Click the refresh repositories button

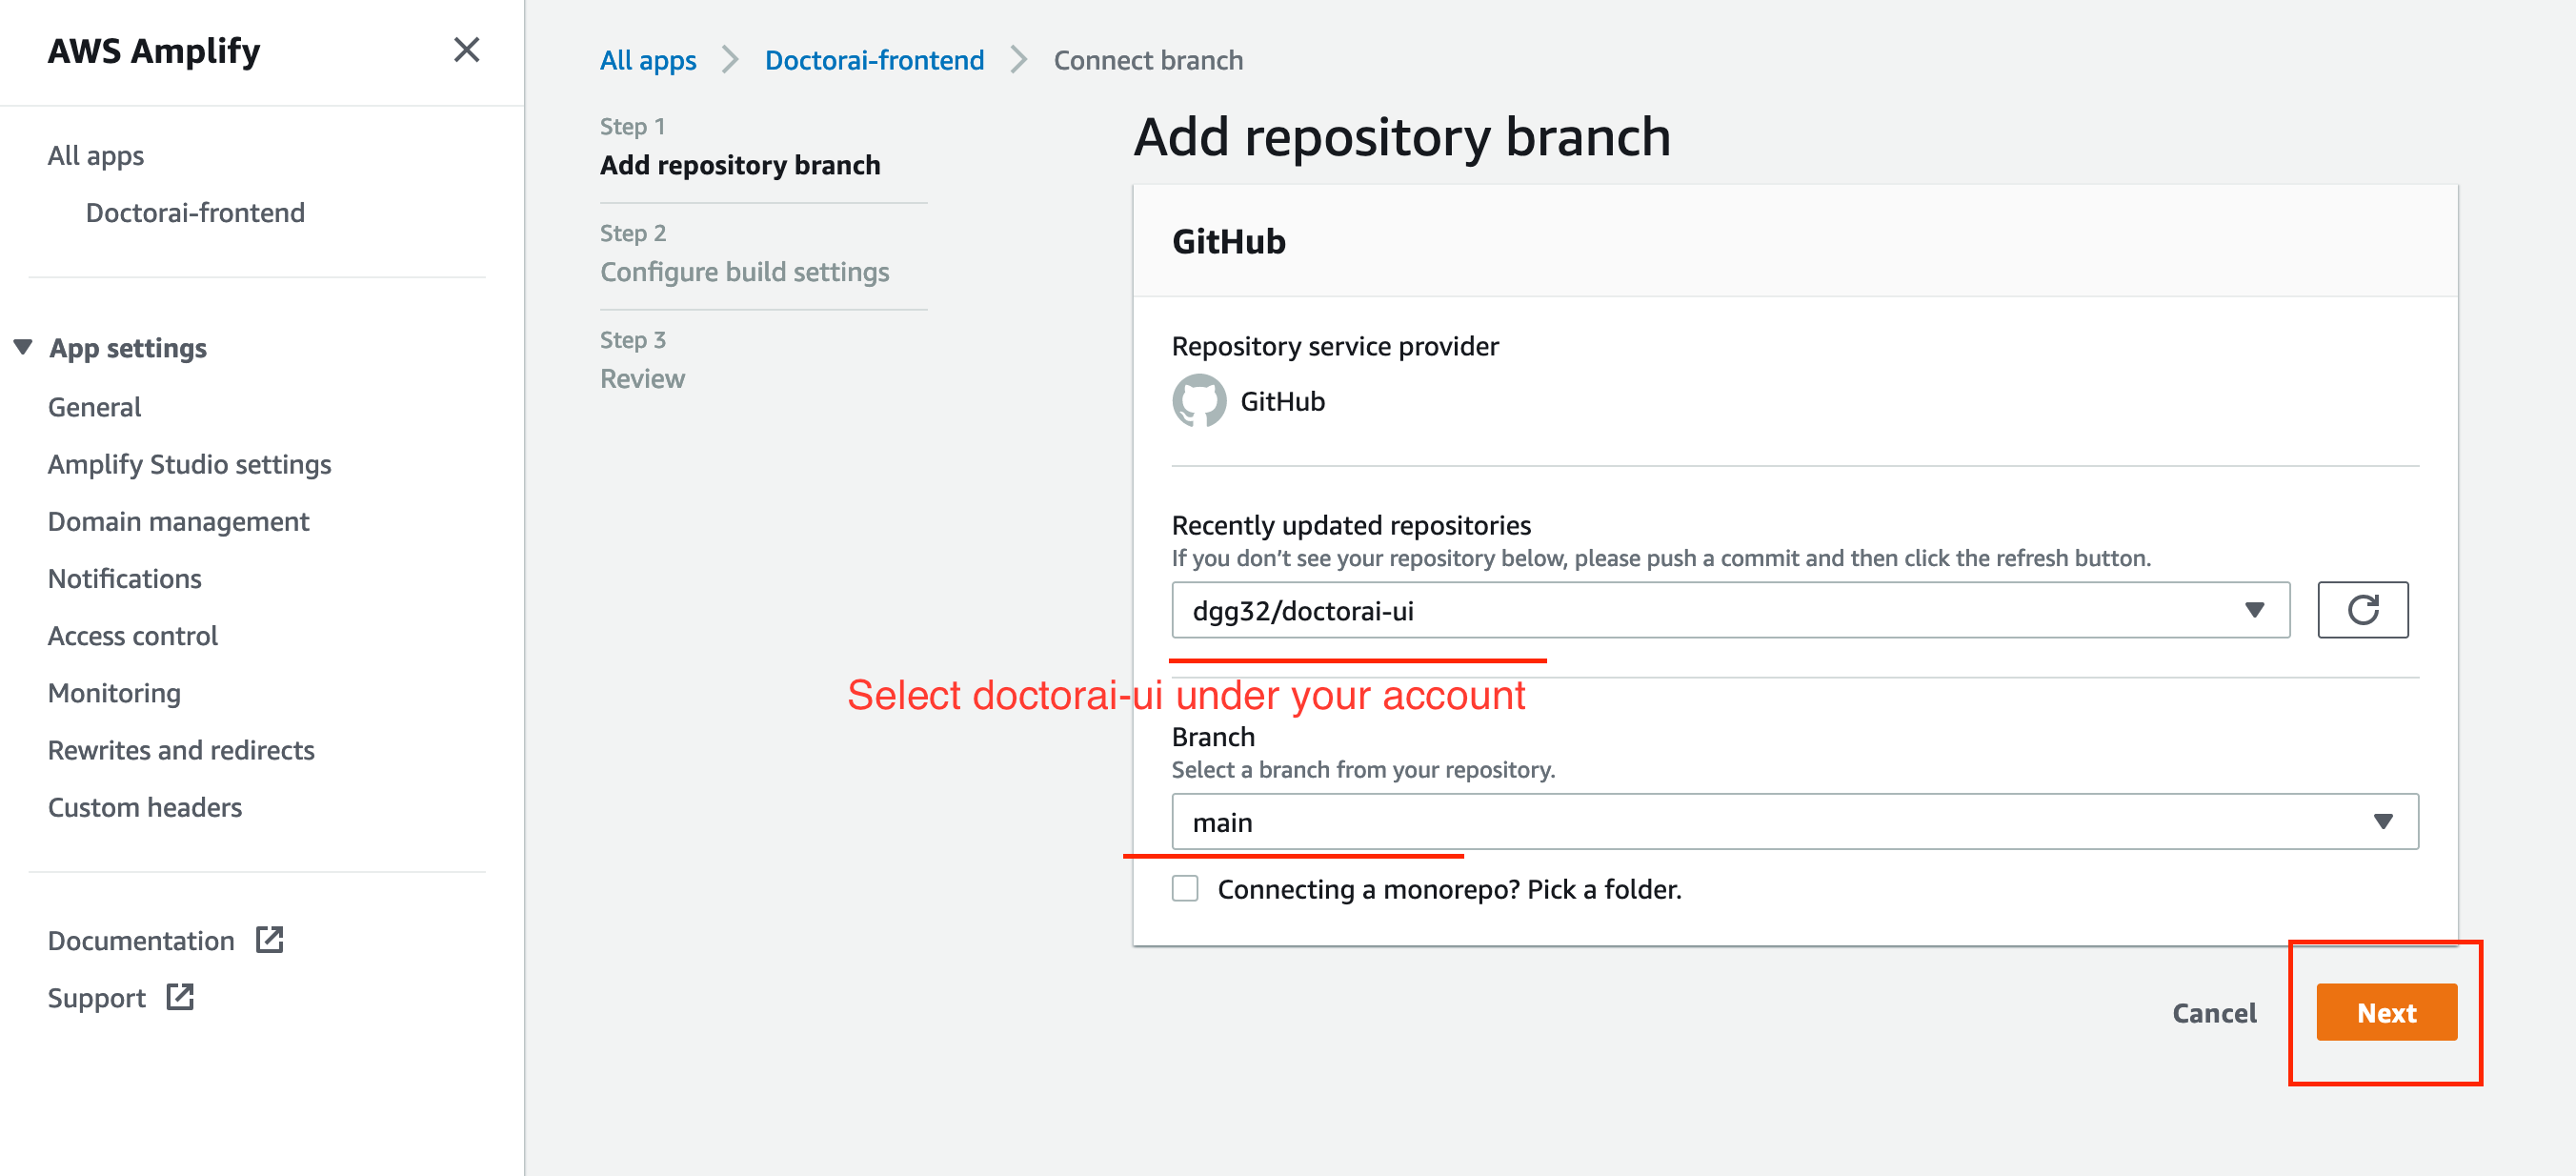point(2362,610)
